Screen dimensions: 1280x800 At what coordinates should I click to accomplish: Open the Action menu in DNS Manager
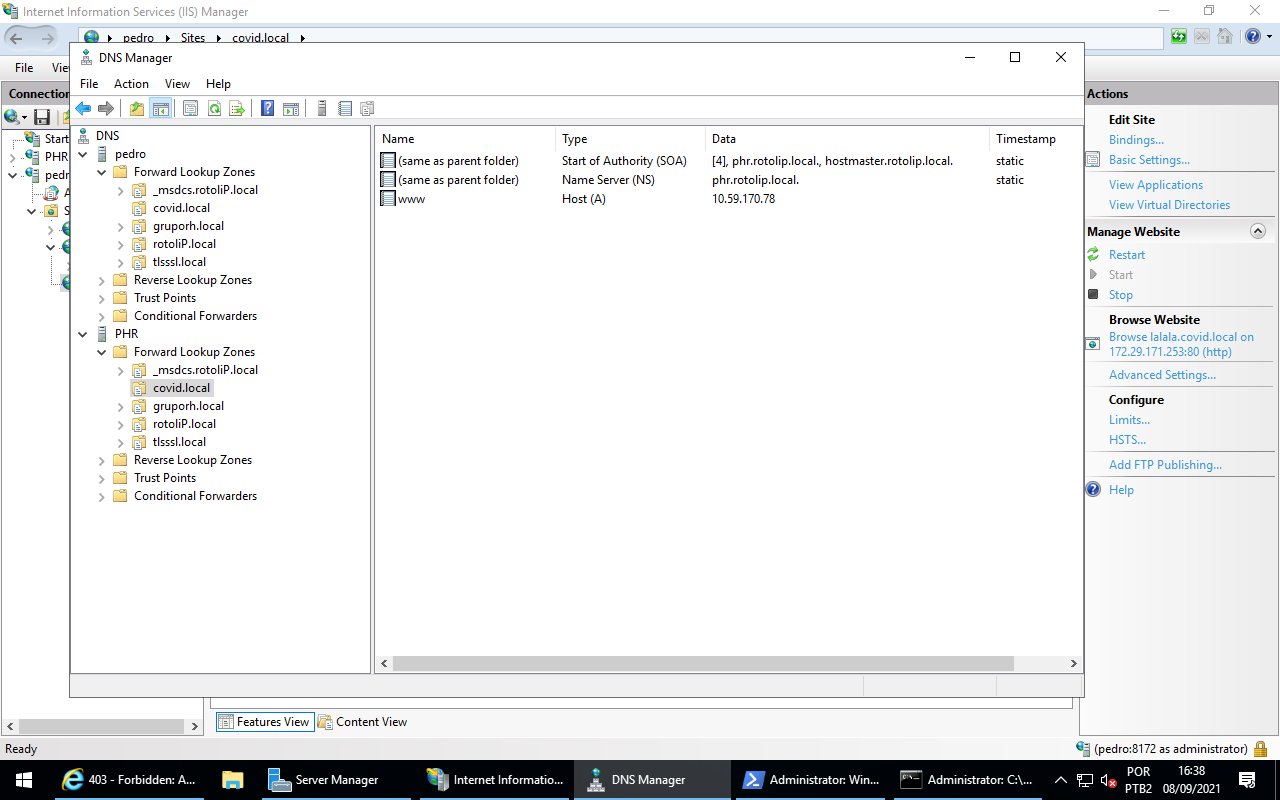[x=131, y=84]
